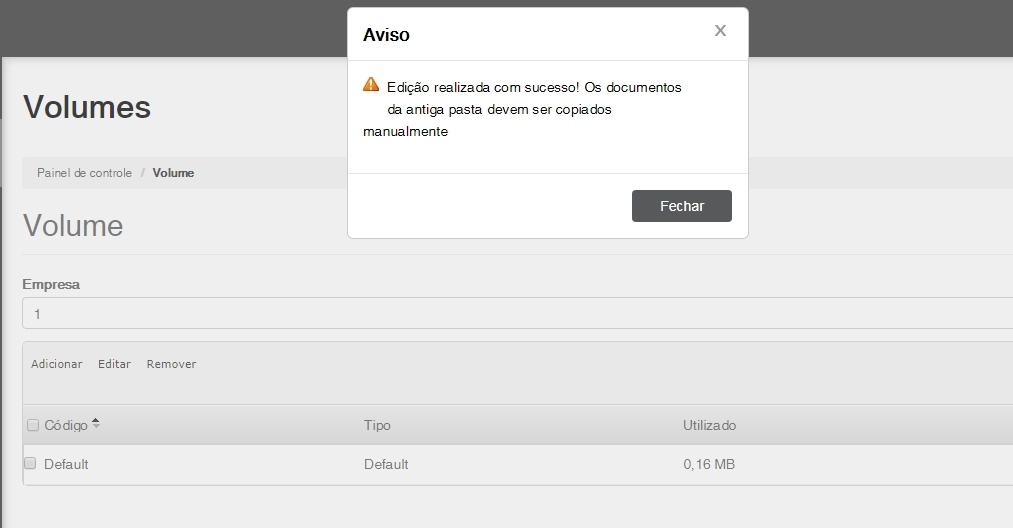Click Remover in the volume toolbar

[171, 364]
